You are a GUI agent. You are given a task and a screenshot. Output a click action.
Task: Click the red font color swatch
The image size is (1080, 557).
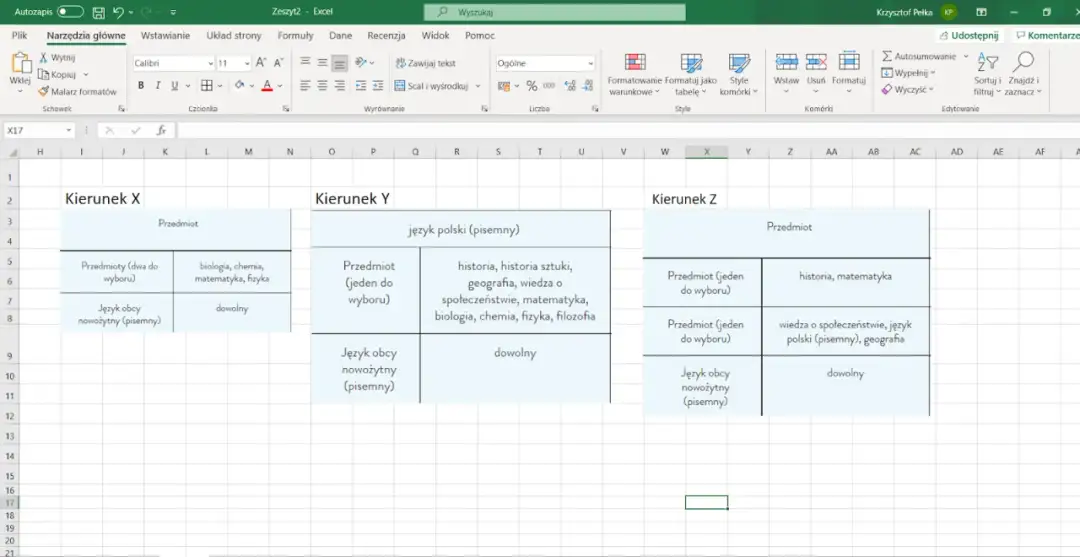tap(267, 86)
